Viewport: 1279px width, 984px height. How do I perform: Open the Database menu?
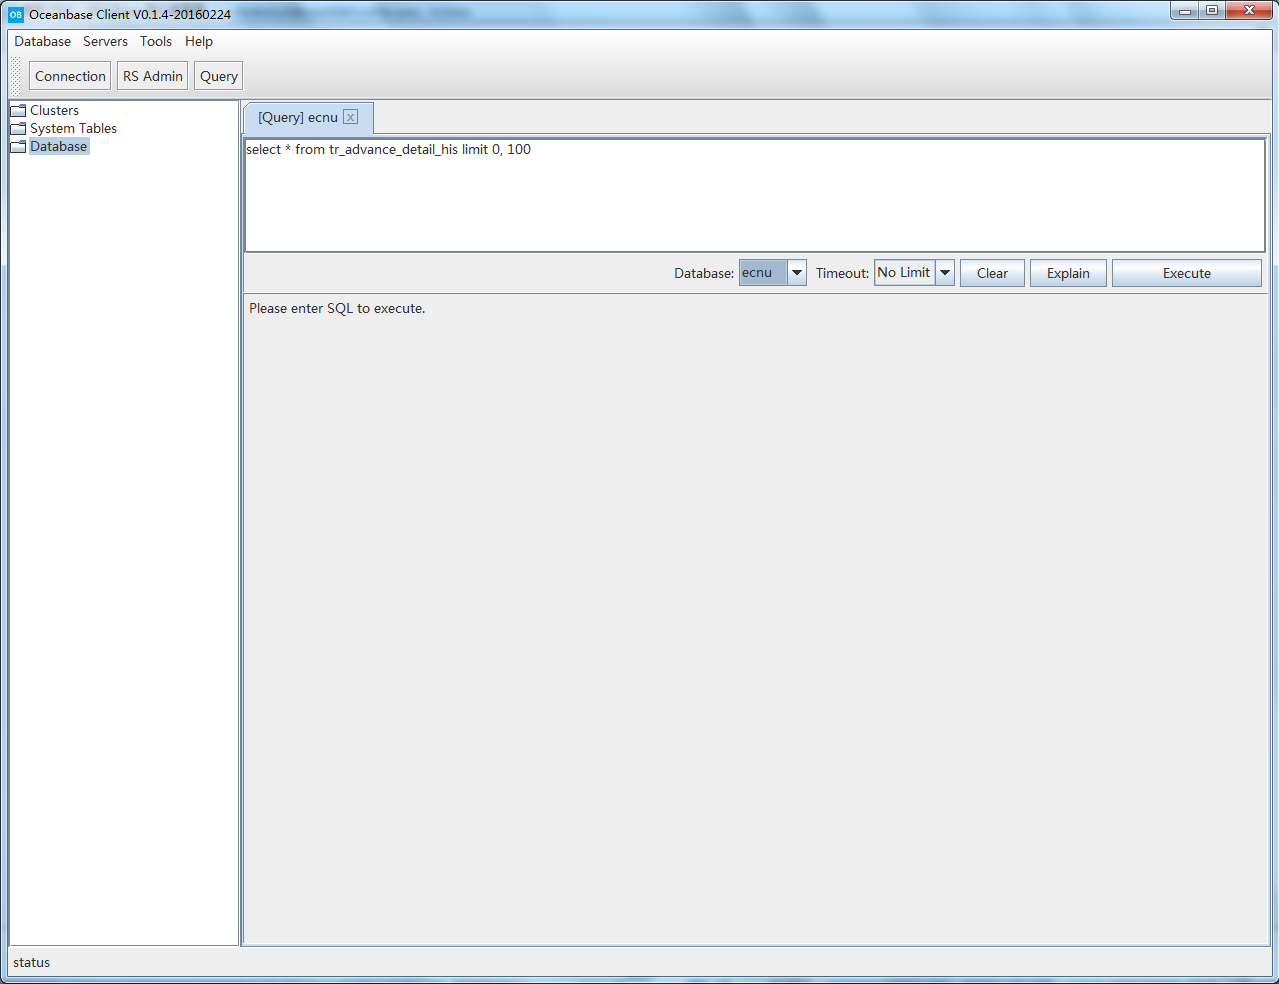42,41
